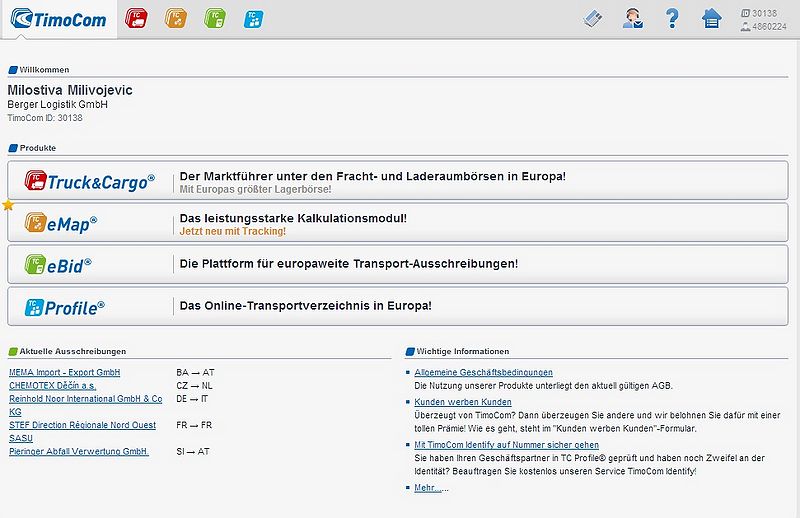Open the red Truck&Cargo icon in top bar
Screen dimensions: 800x518
point(136,18)
